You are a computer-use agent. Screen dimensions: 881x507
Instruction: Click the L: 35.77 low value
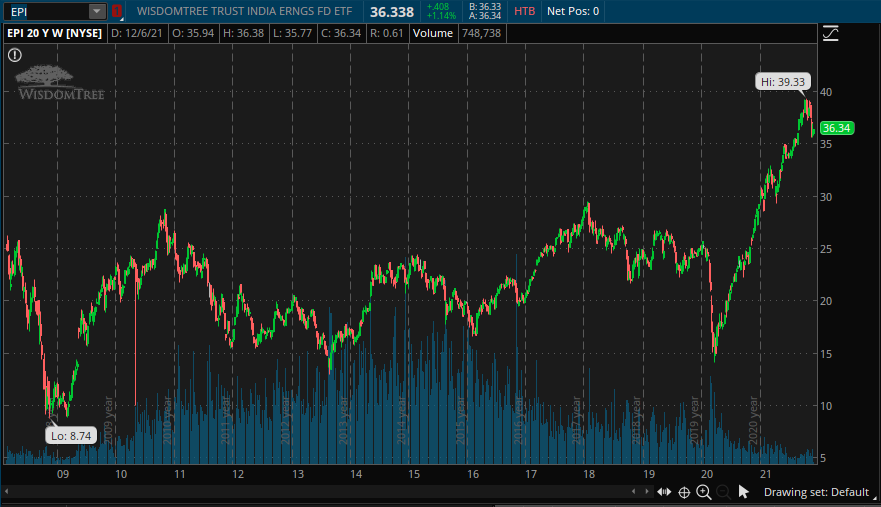(x=292, y=33)
